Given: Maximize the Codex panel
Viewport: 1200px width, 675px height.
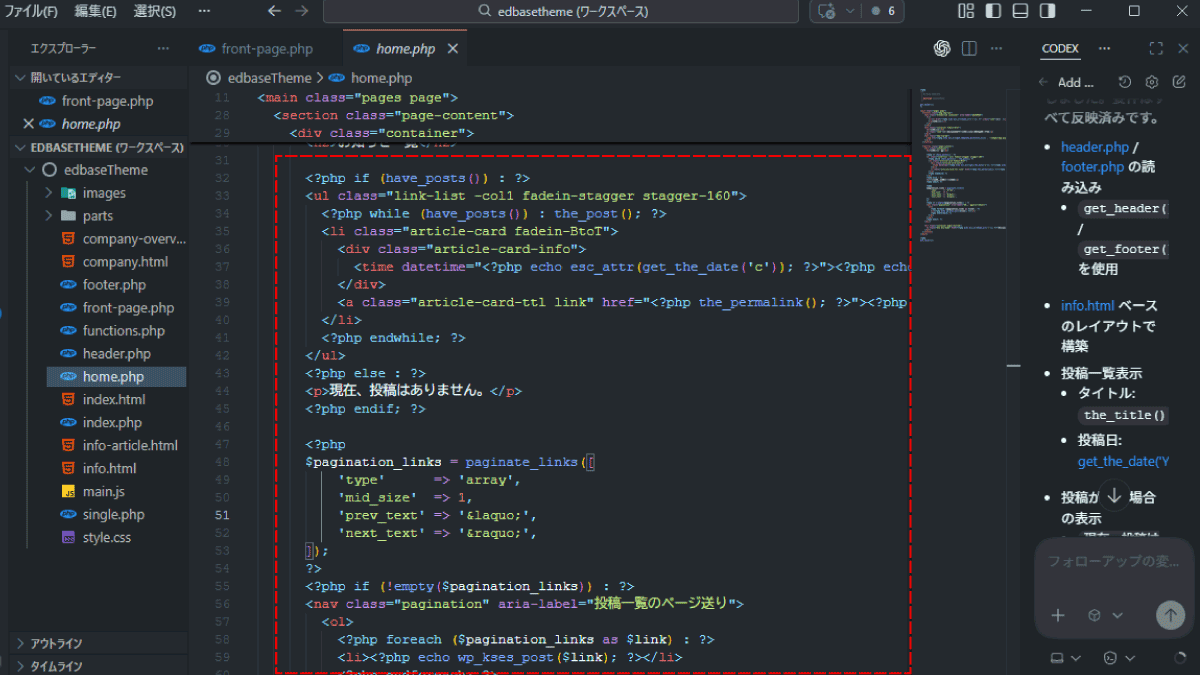Looking at the screenshot, I should coord(1156,48).
